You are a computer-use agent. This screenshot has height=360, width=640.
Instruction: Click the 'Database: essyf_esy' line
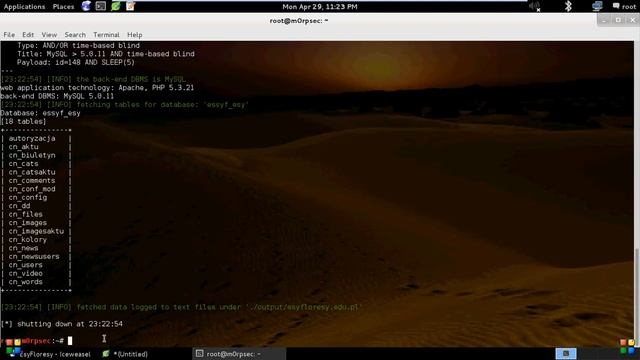point(40,113)
